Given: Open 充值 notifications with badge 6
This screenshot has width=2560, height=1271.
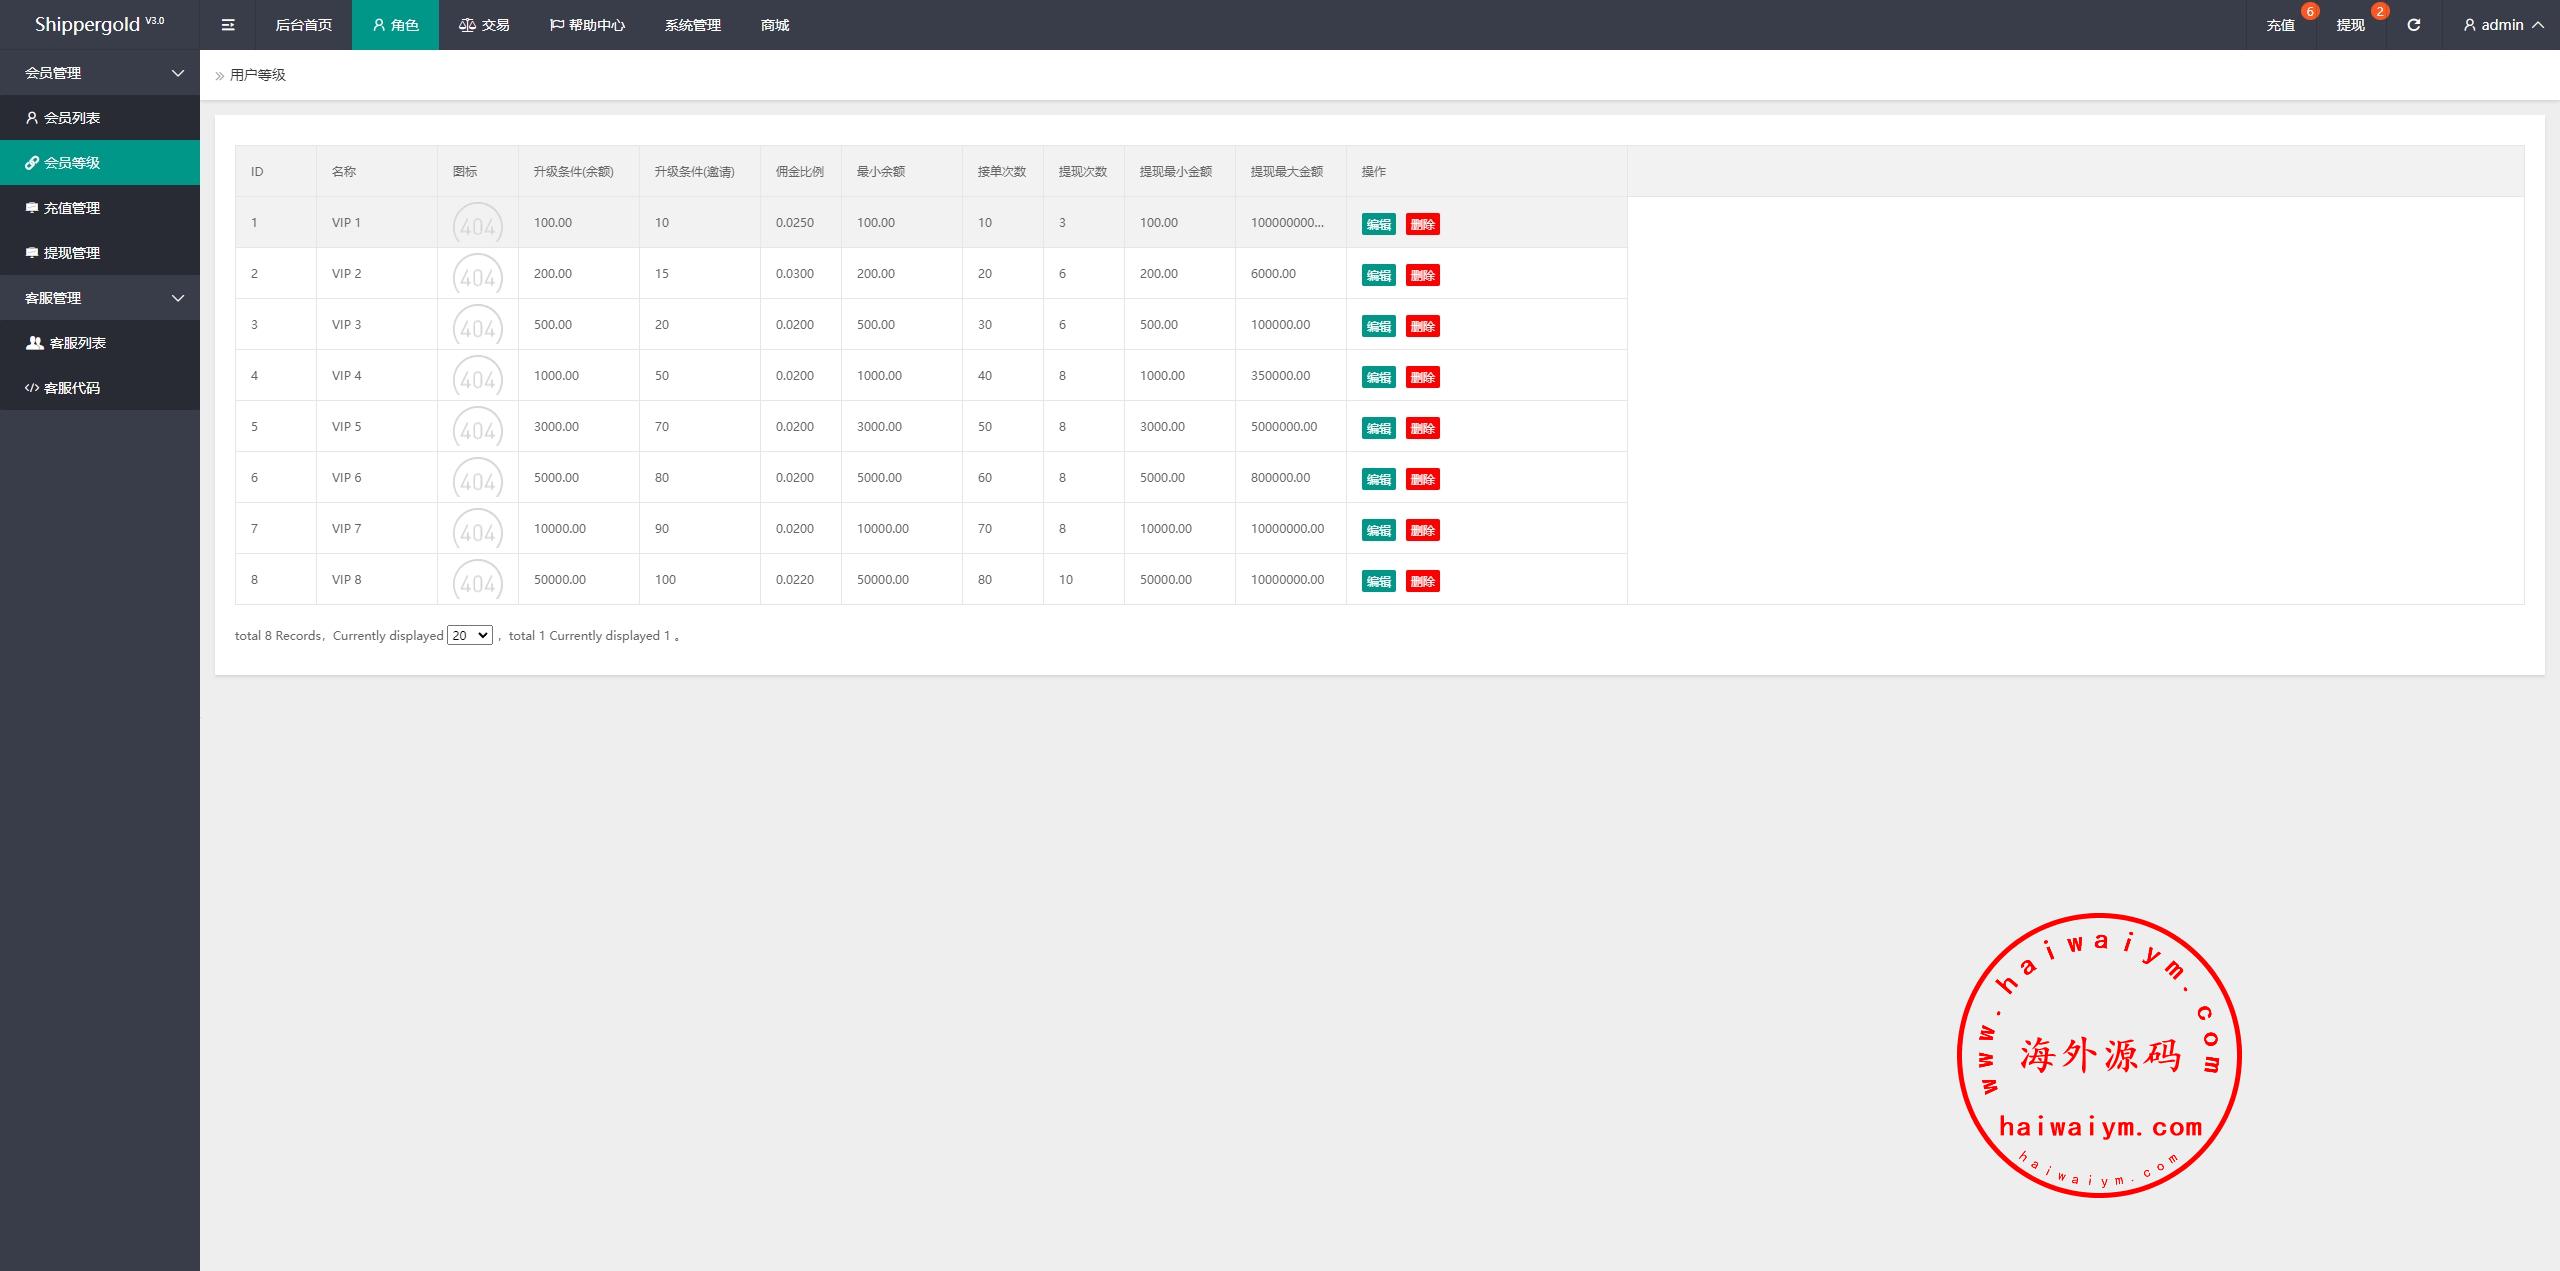Looking at the screenshot, I should point(2280,25).
